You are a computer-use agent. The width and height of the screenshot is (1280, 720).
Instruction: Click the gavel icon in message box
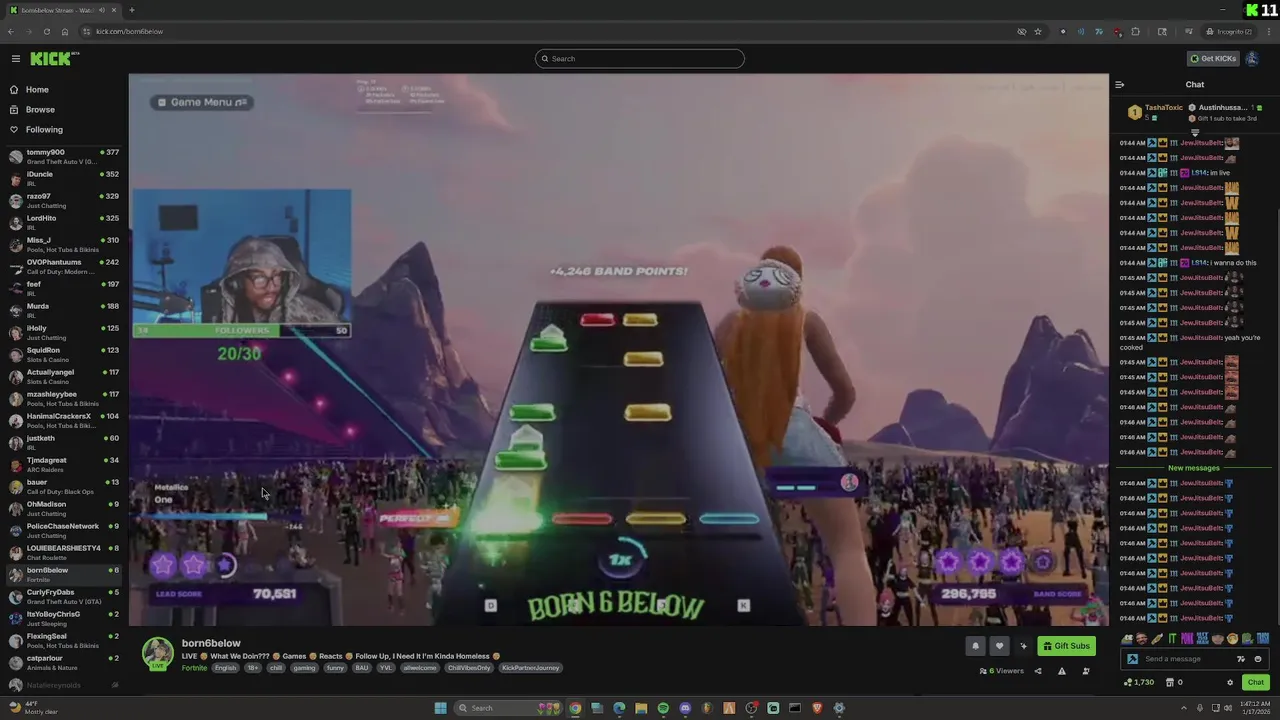(1132, 659)
